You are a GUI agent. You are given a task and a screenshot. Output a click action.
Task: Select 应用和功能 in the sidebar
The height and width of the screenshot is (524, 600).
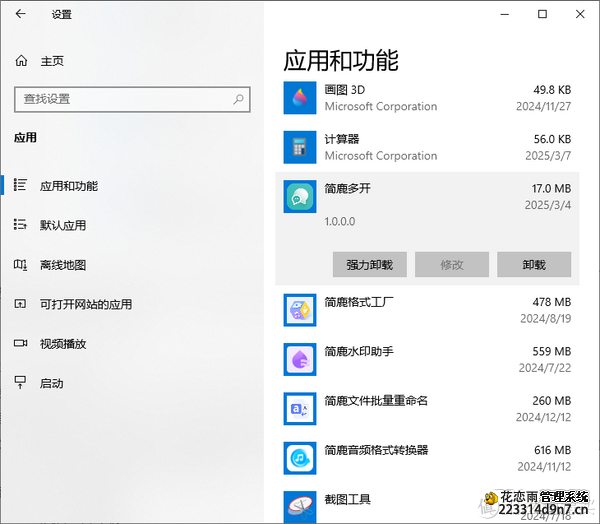coord(69,186)
